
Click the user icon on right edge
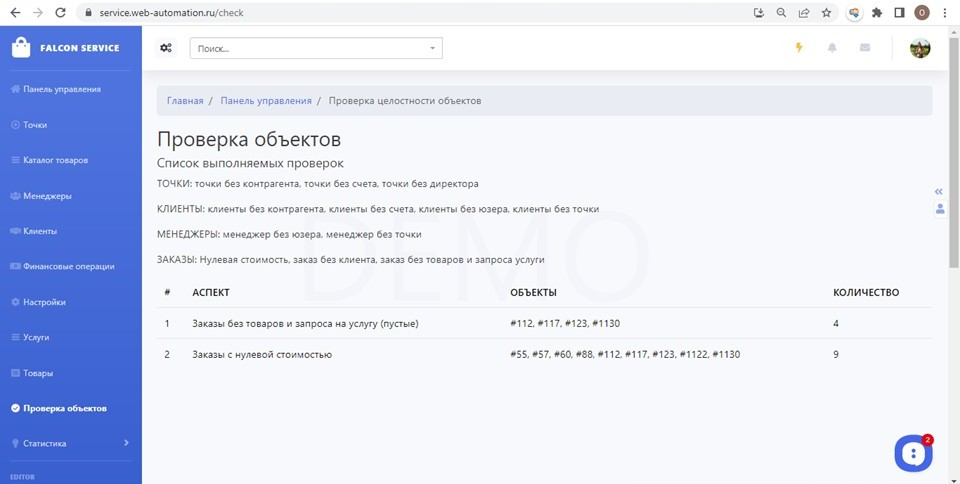point(940,209)
